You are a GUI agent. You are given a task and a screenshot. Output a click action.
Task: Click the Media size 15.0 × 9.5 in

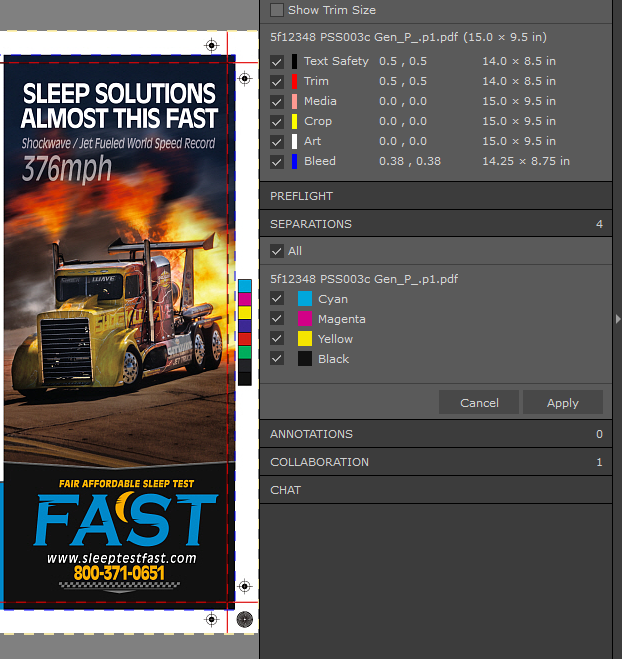point(519,101)
